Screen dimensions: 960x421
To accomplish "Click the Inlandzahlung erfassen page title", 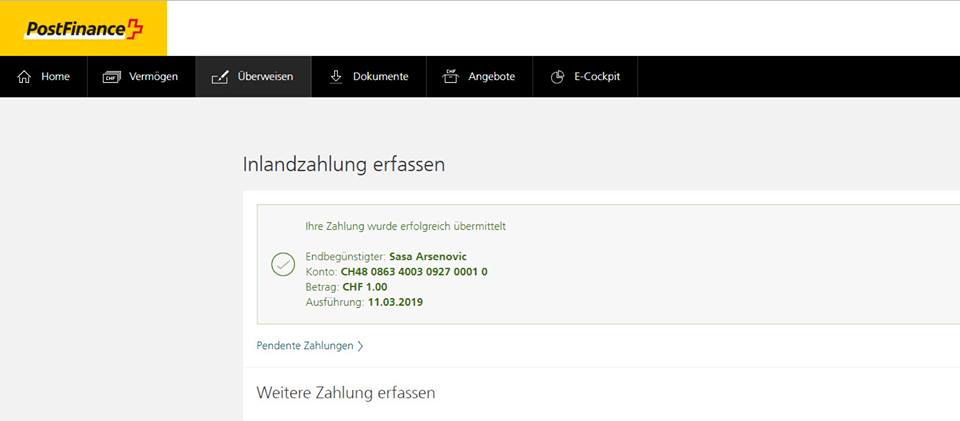I will click(343, 165).
